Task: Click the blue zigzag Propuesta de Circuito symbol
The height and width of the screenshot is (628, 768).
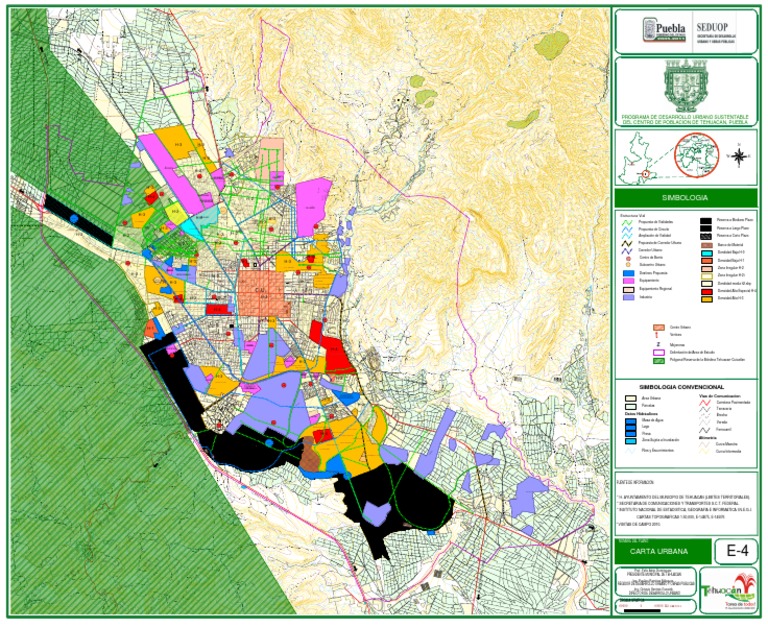Action: pyautogui.click(x=627, y=229)
